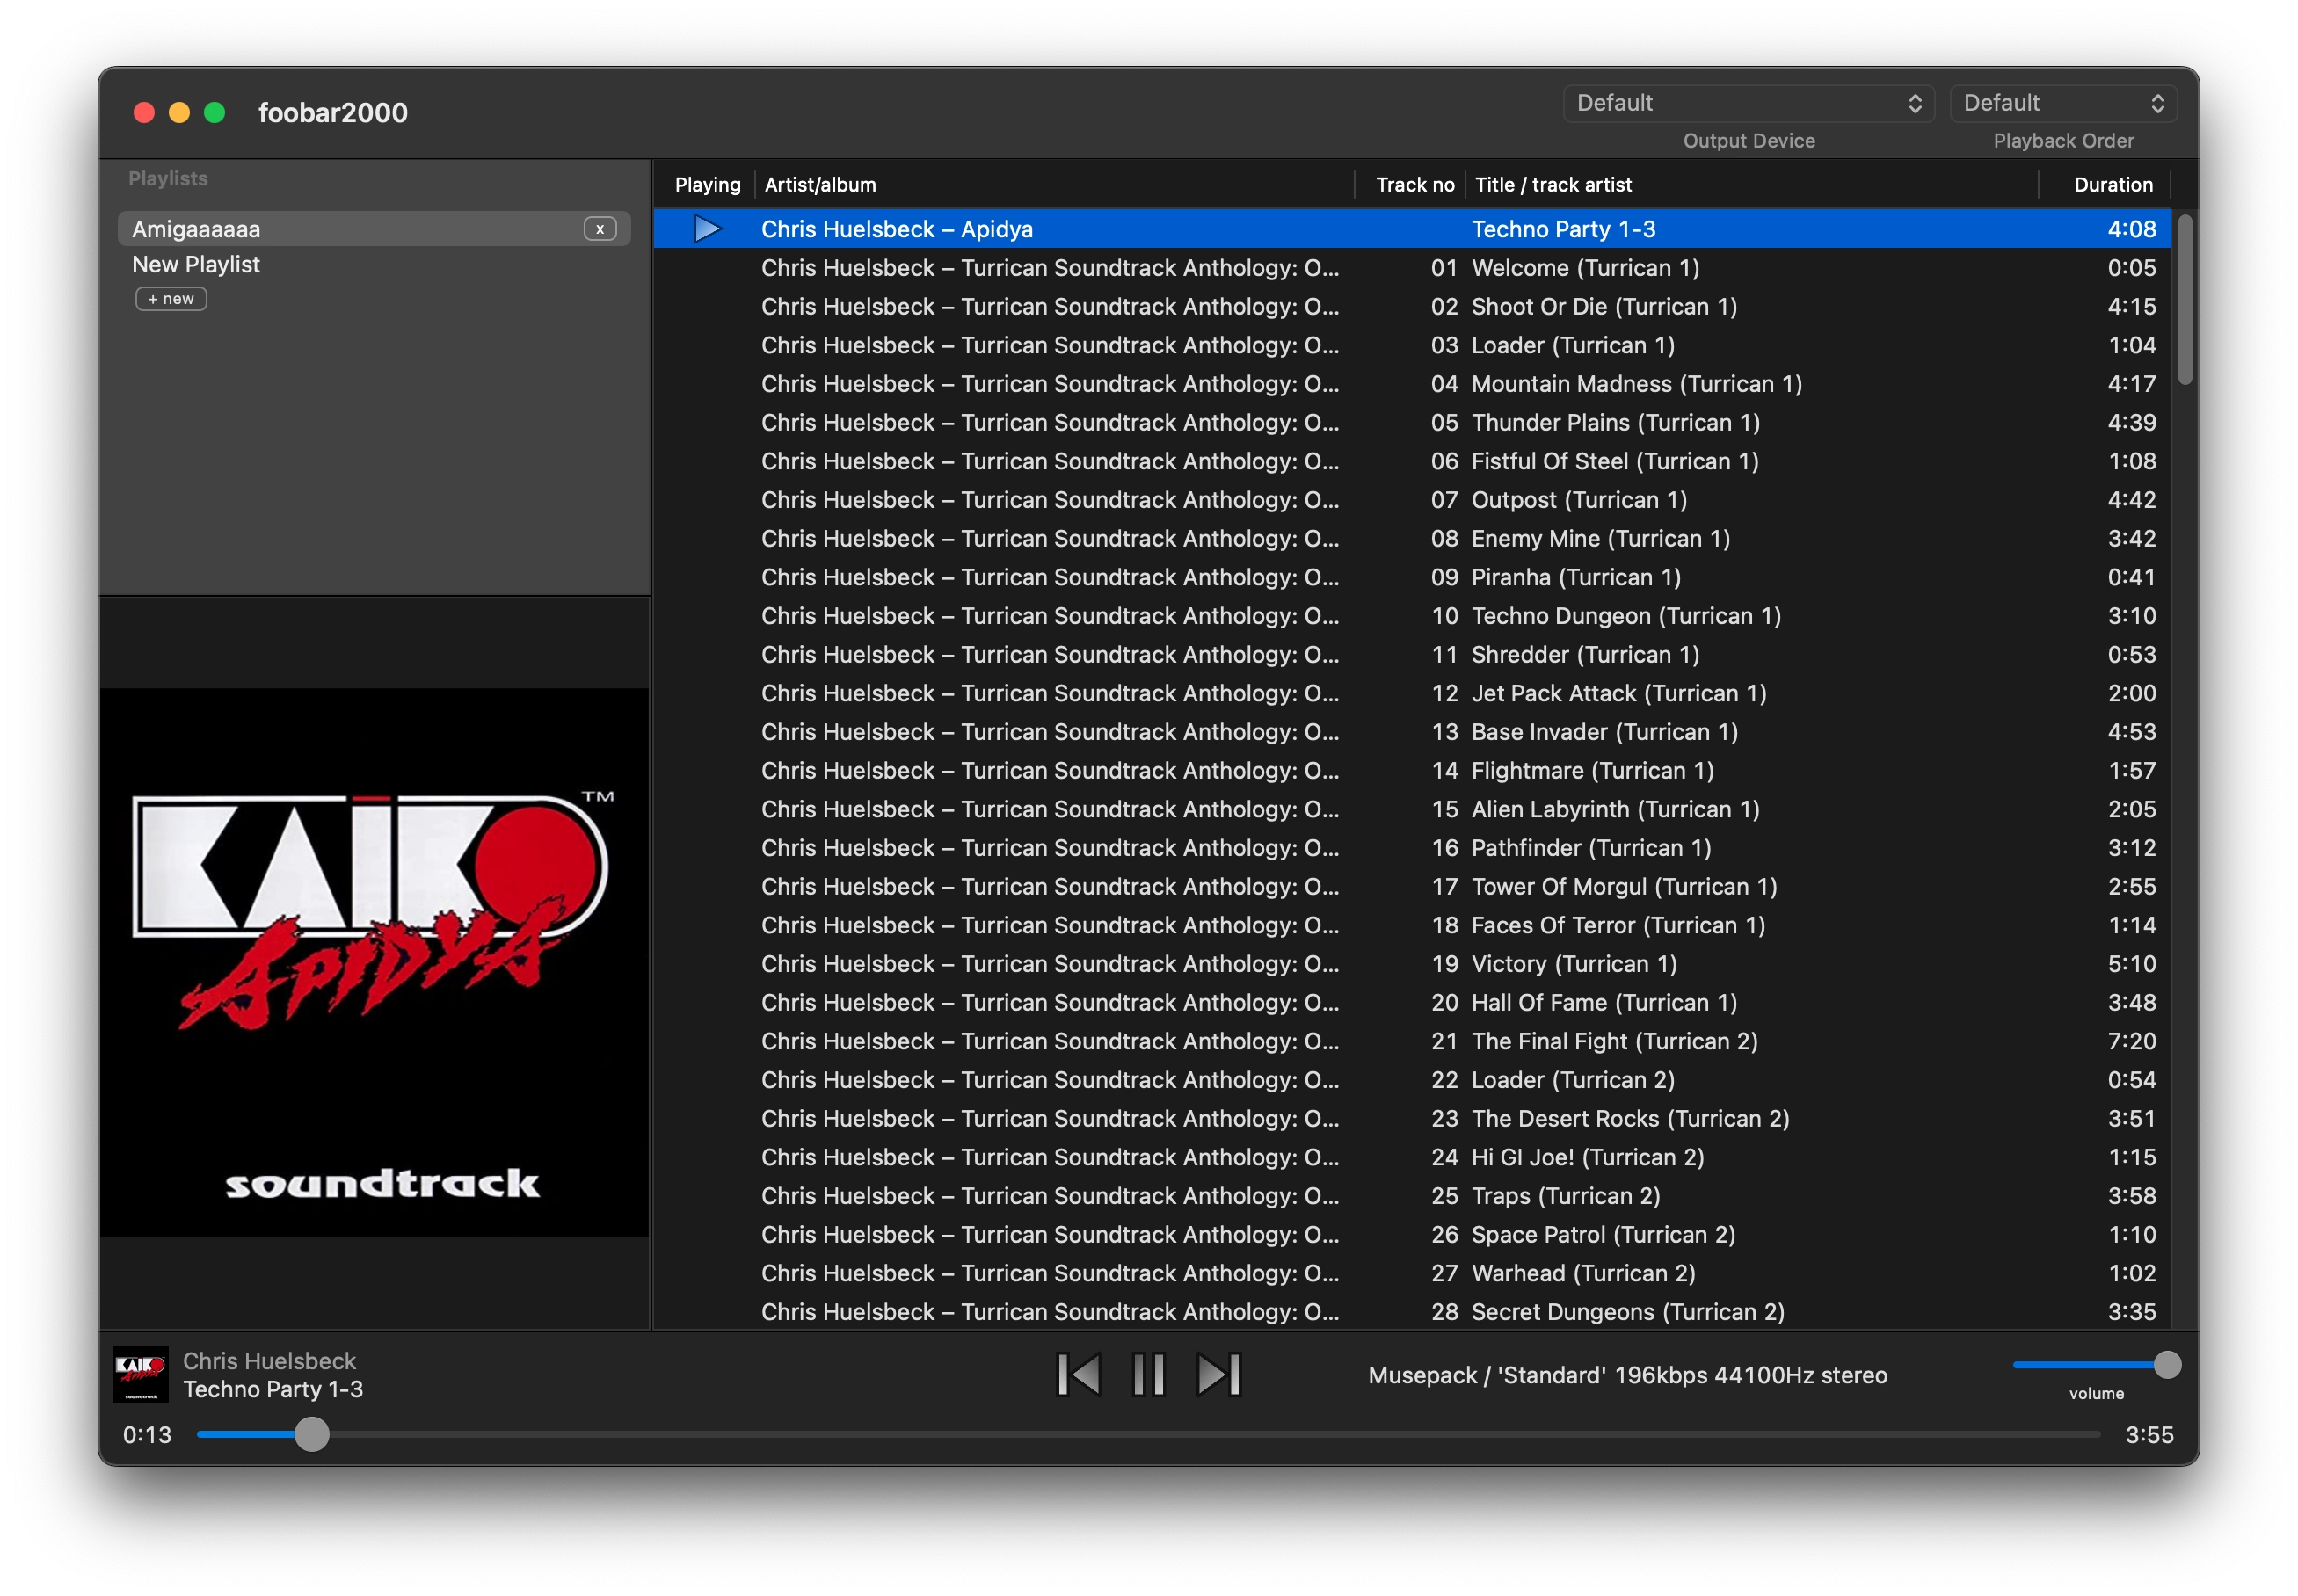The height and width of the screenshot is (1596, 2298).
Task: Select track Warhead (Turrican 2)
Action: [x=1412, y=1273]
